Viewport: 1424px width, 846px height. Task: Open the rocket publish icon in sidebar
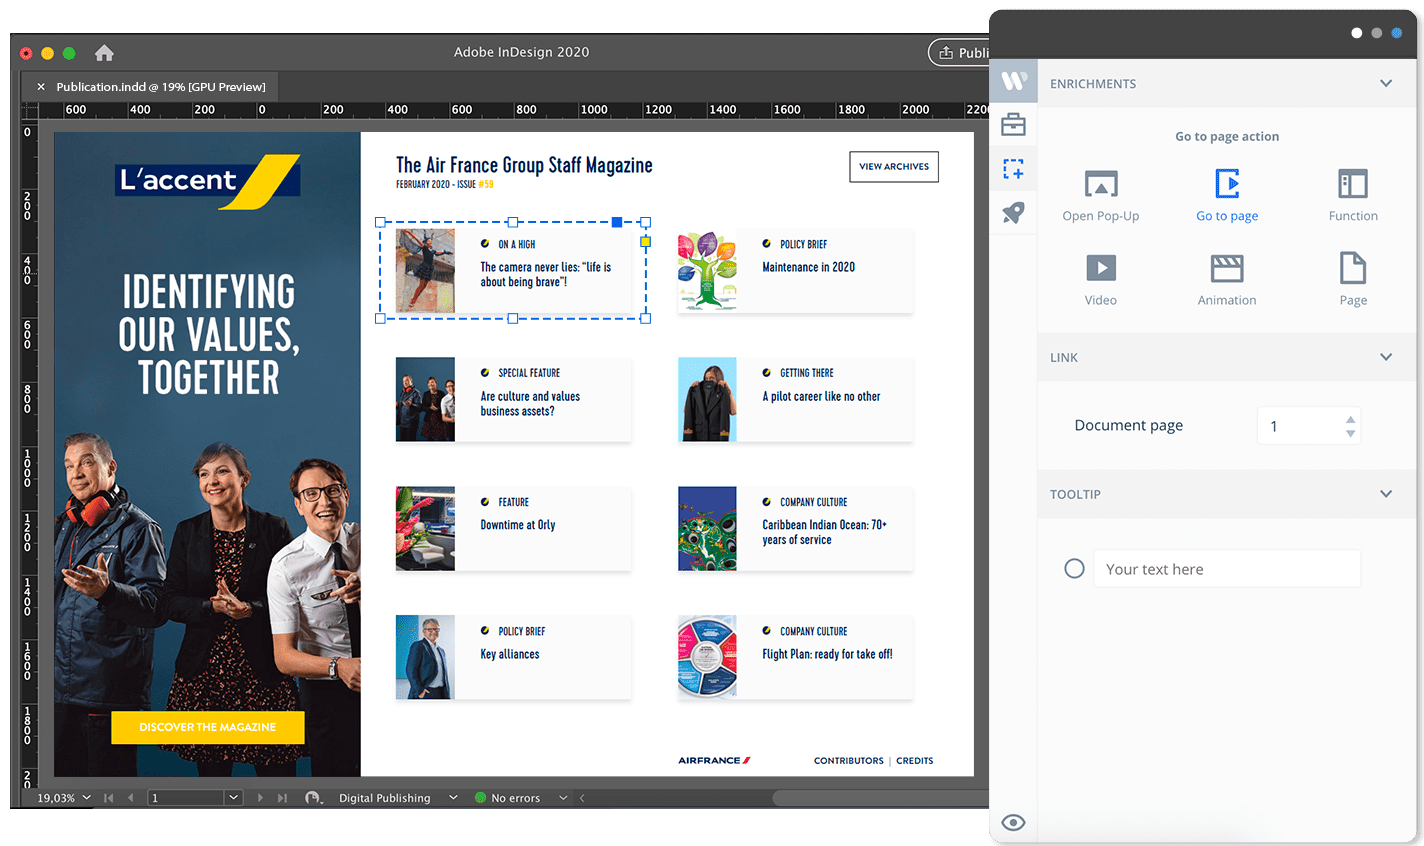point(1013,213)
